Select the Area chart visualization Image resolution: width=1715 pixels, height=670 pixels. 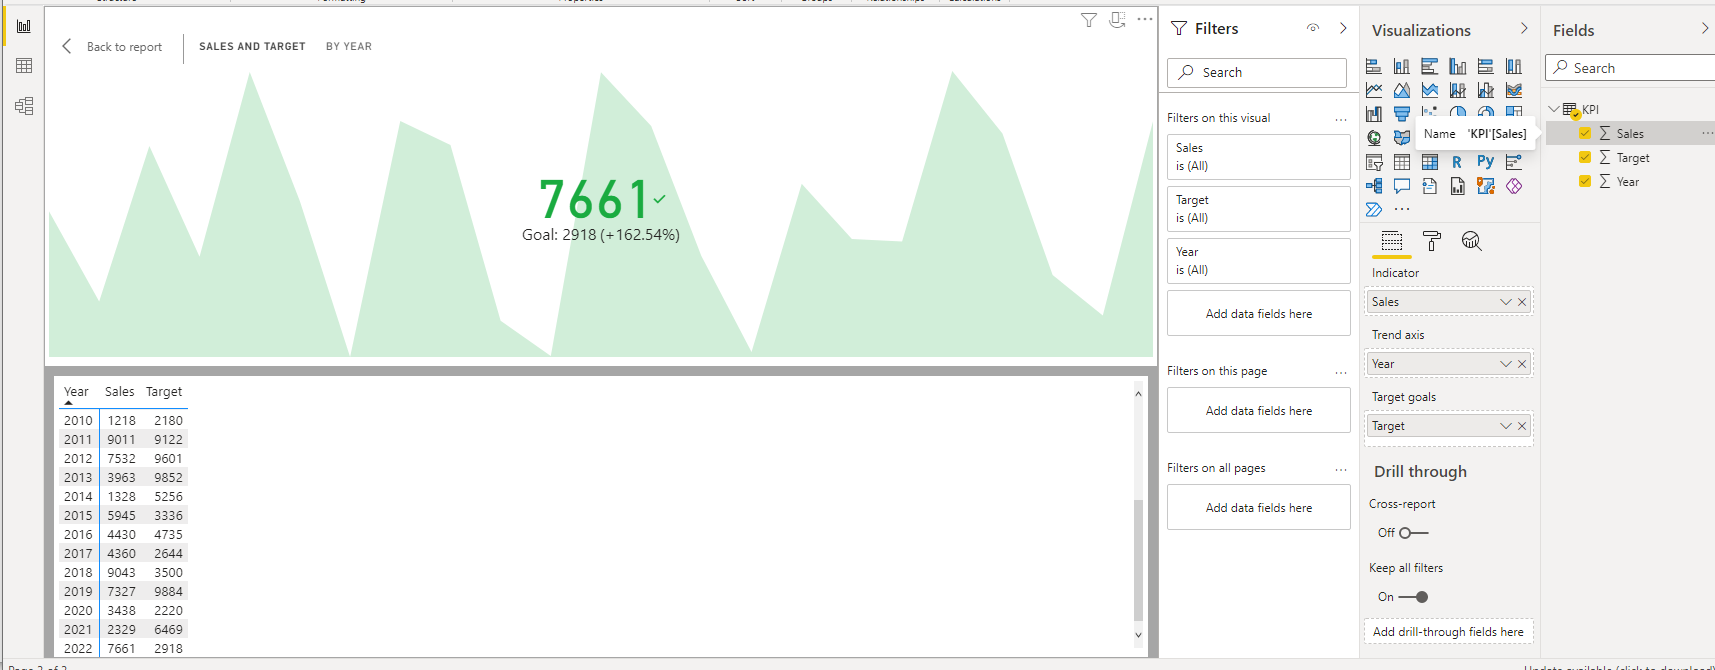[x=1402, y=90]
